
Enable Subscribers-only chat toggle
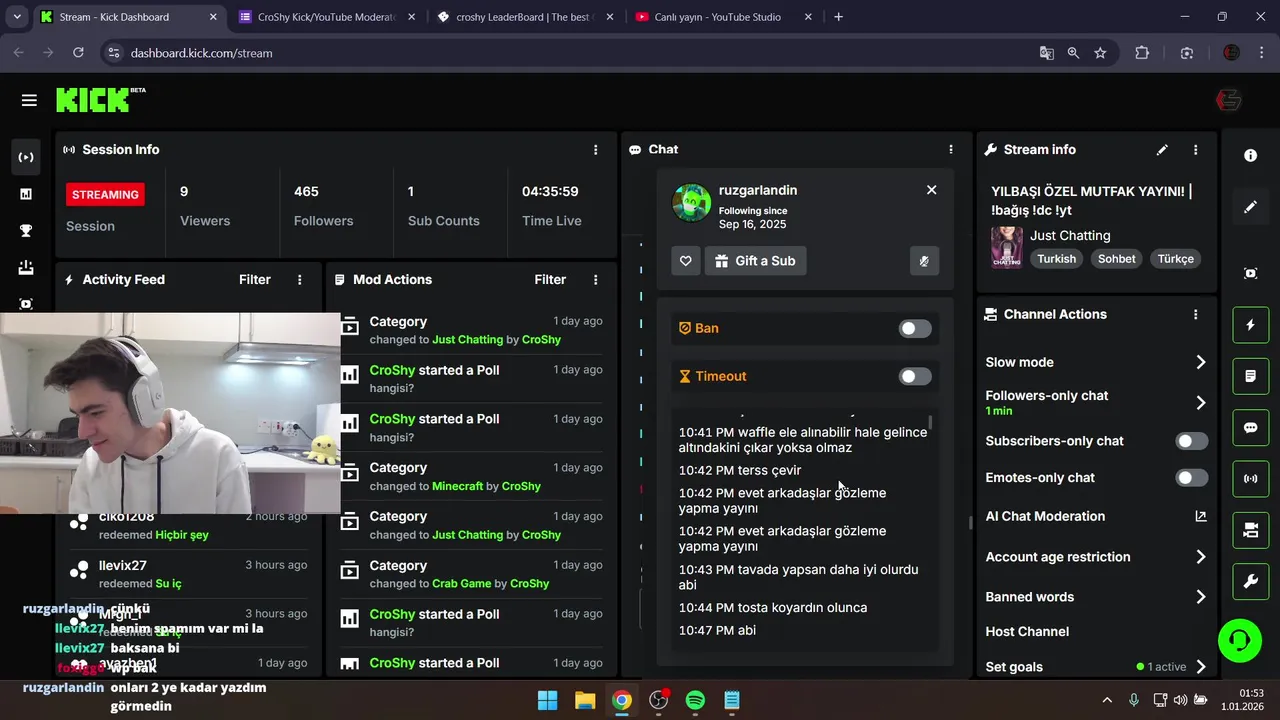click(1191, 441)
